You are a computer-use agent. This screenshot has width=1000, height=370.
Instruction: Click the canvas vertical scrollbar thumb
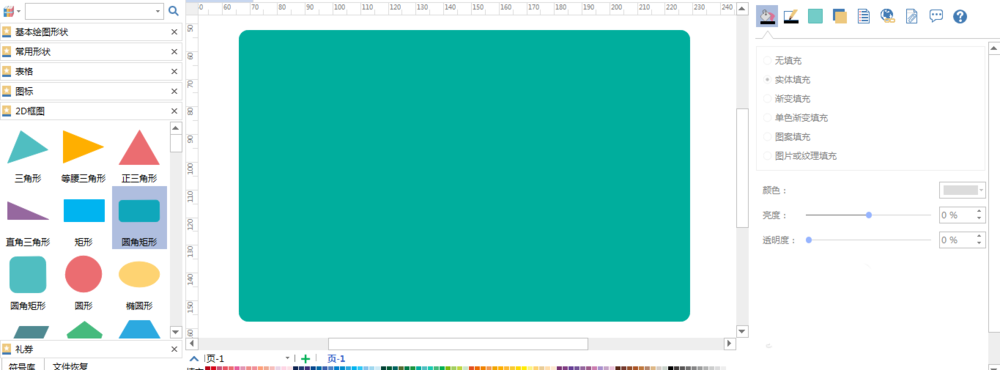[x=742, y=168]
